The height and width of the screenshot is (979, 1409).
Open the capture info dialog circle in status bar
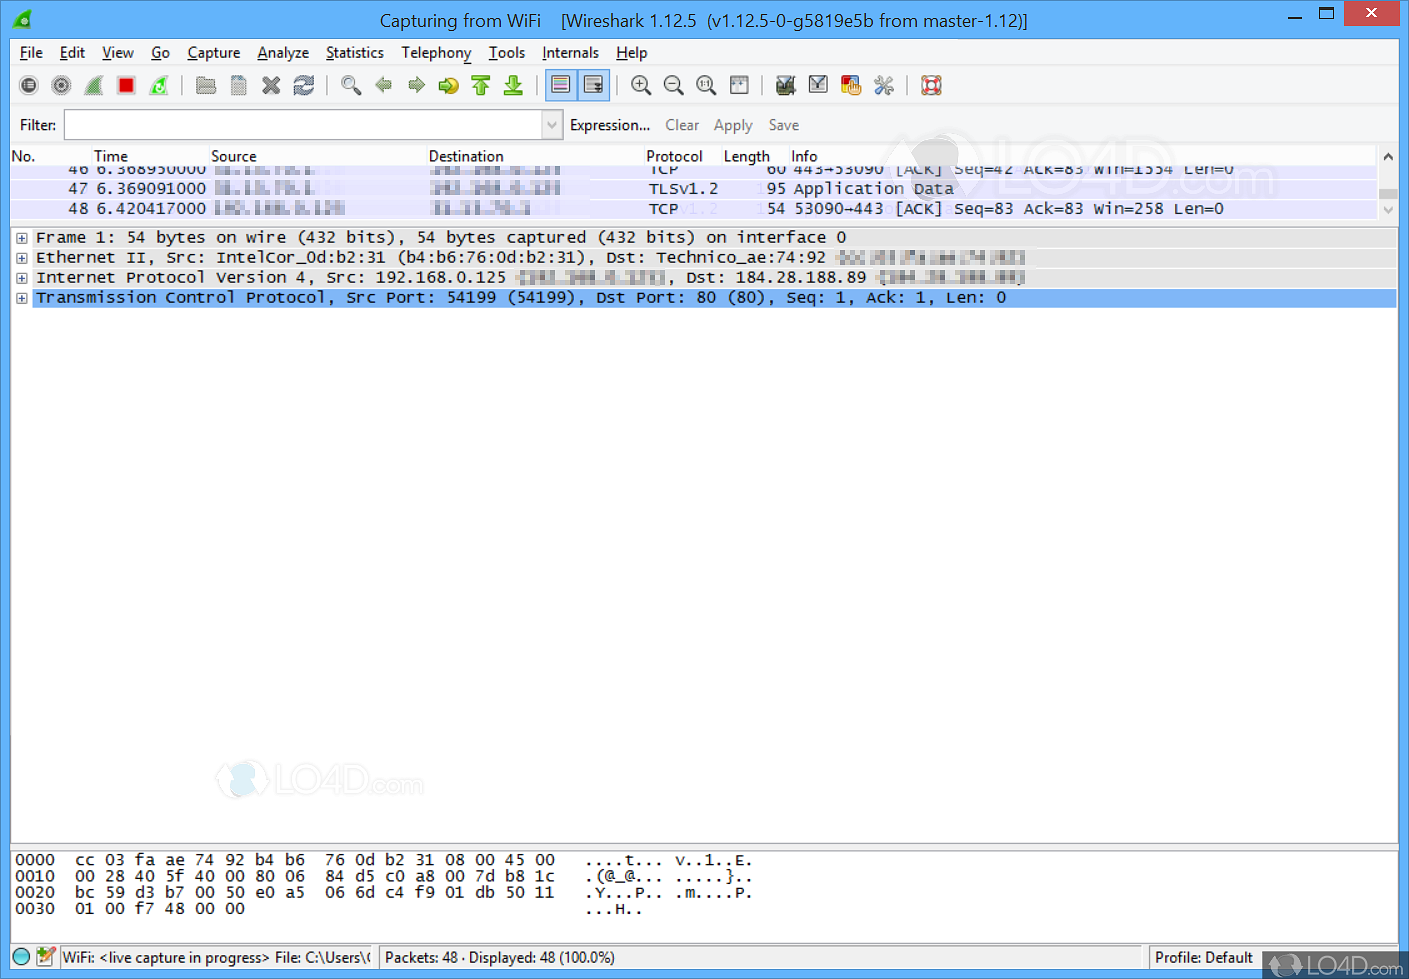(20, 957)
